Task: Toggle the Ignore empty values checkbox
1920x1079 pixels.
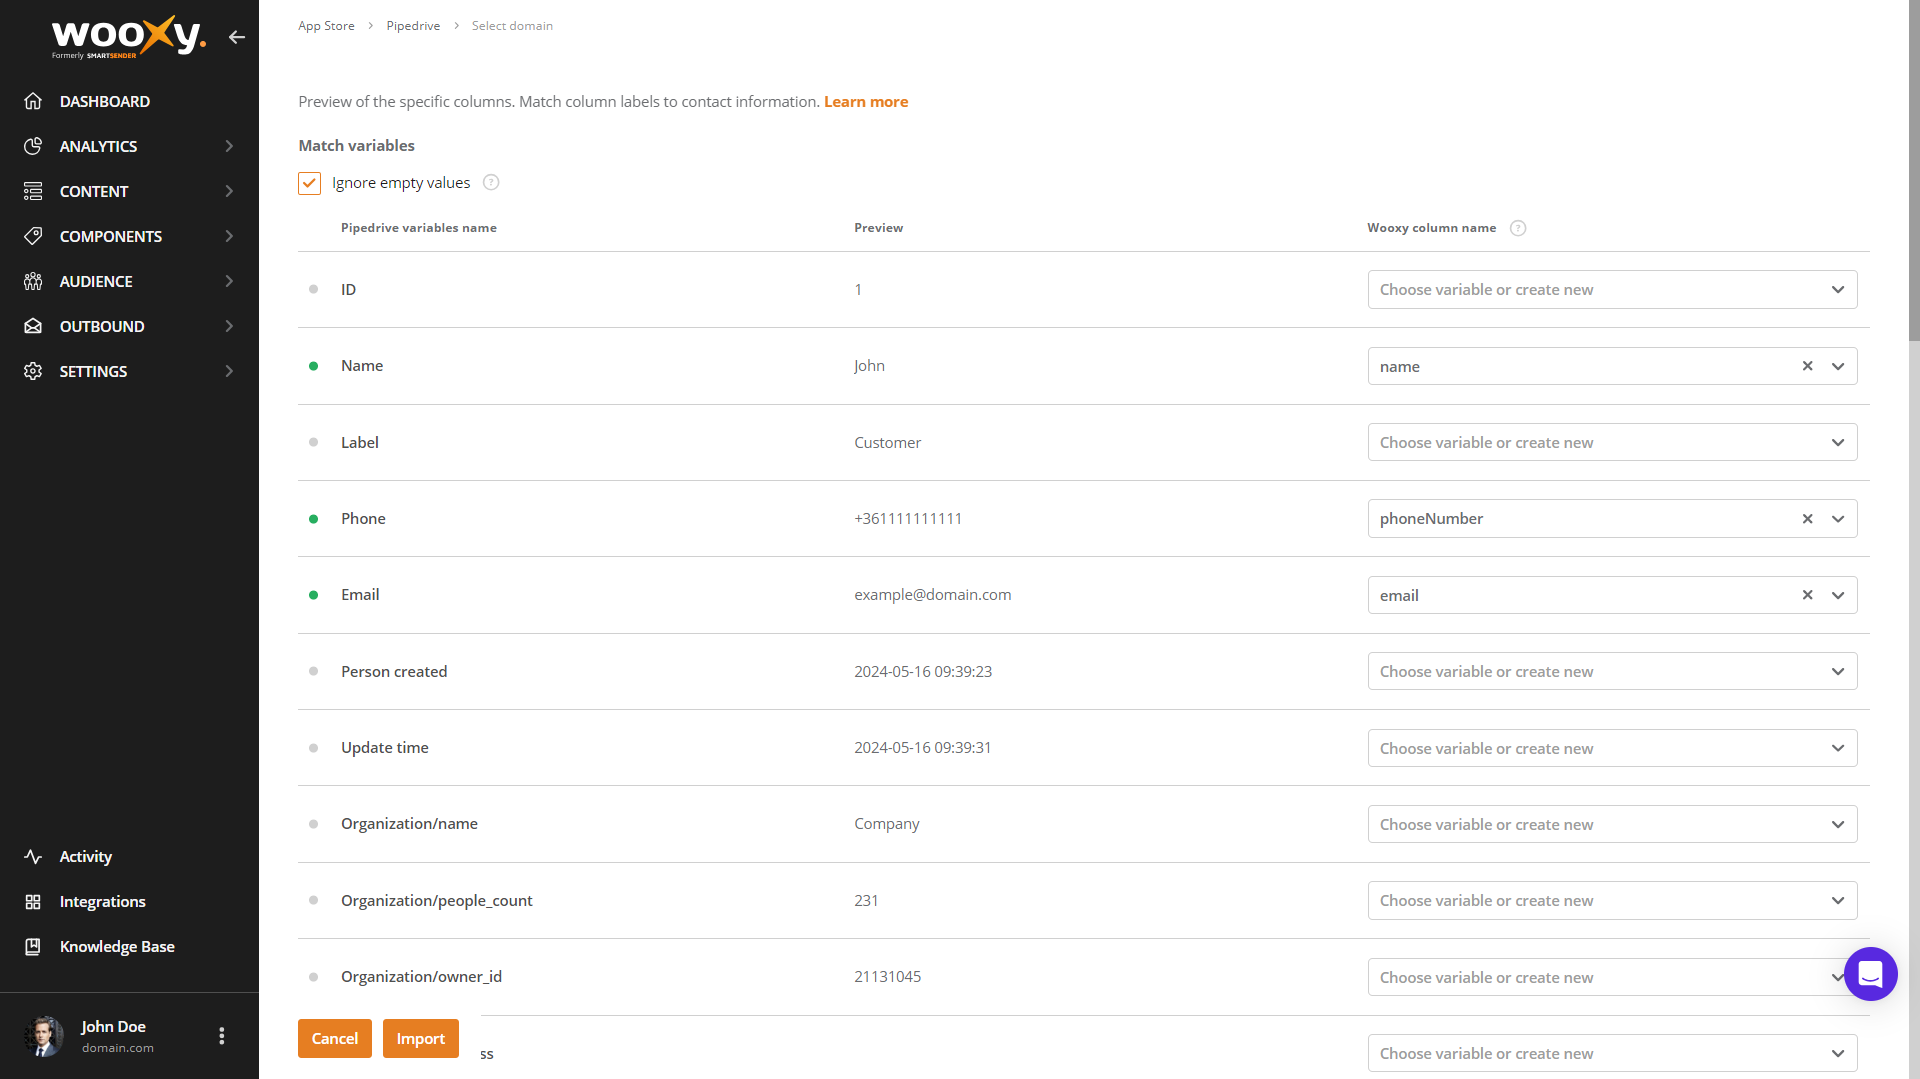Action: click(x=309, y=183)
